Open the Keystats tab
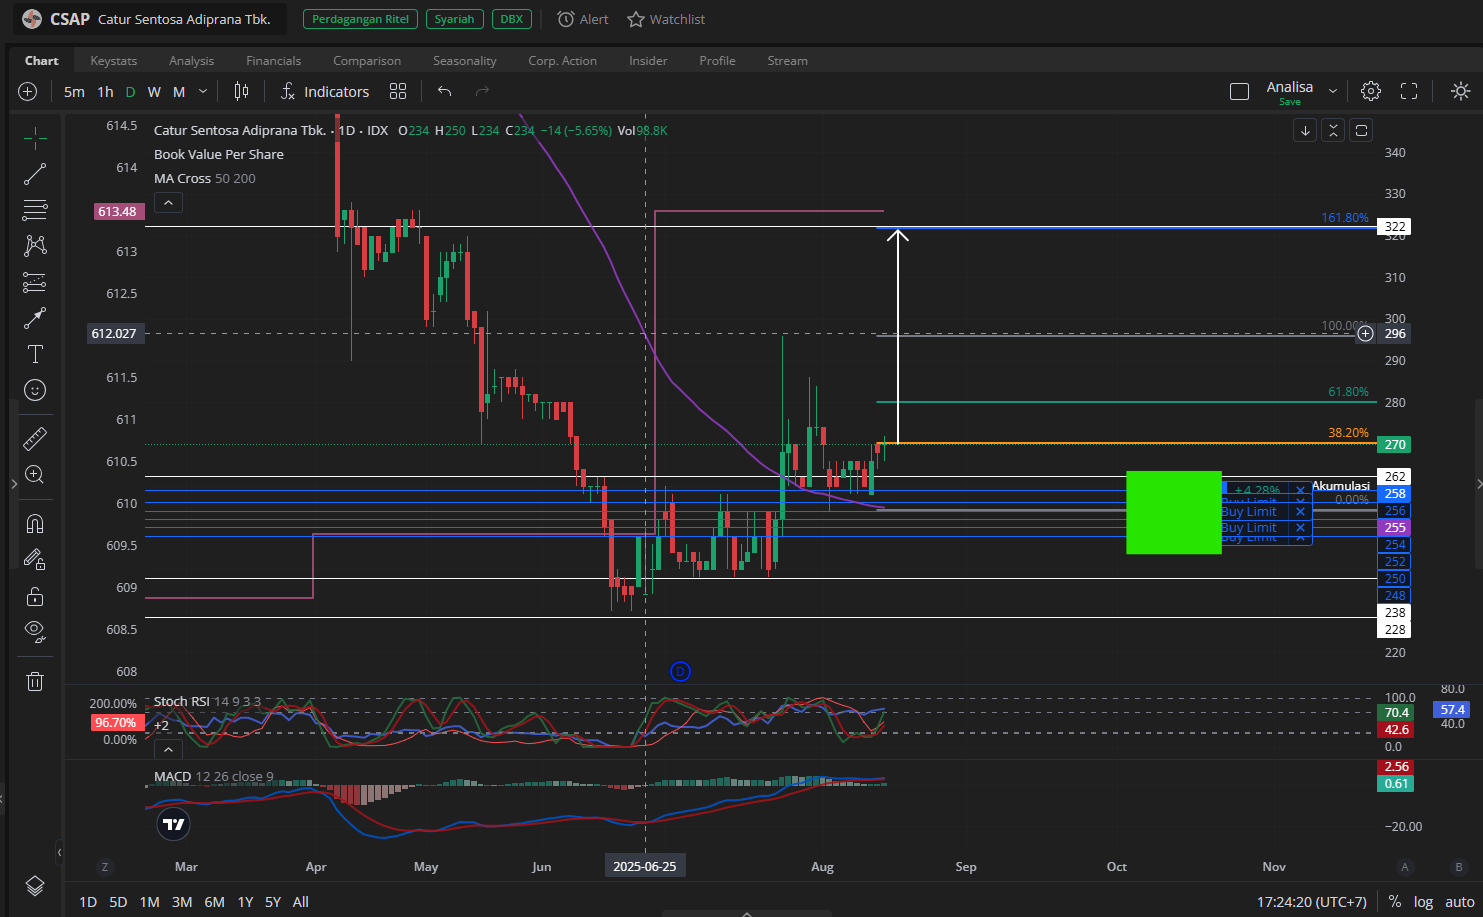Image resolution: width=1483 pixels, height=917 pixels. click(114, 60)
